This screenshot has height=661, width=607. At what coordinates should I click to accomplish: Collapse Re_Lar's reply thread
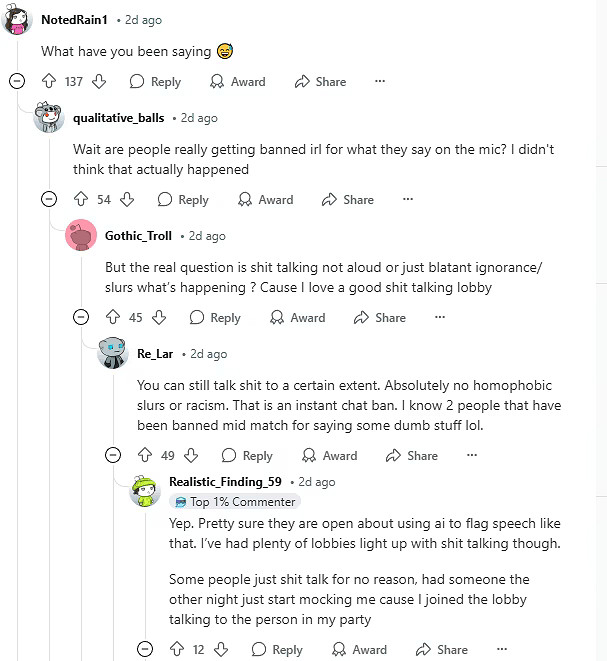point(113,456)
